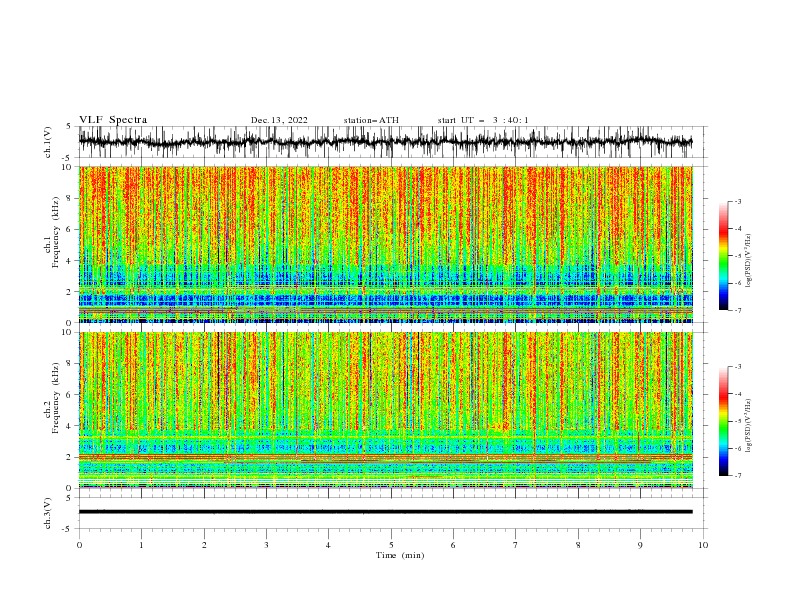
Task: Click the lower PSD color scale bar
Action: coord(723,421)
